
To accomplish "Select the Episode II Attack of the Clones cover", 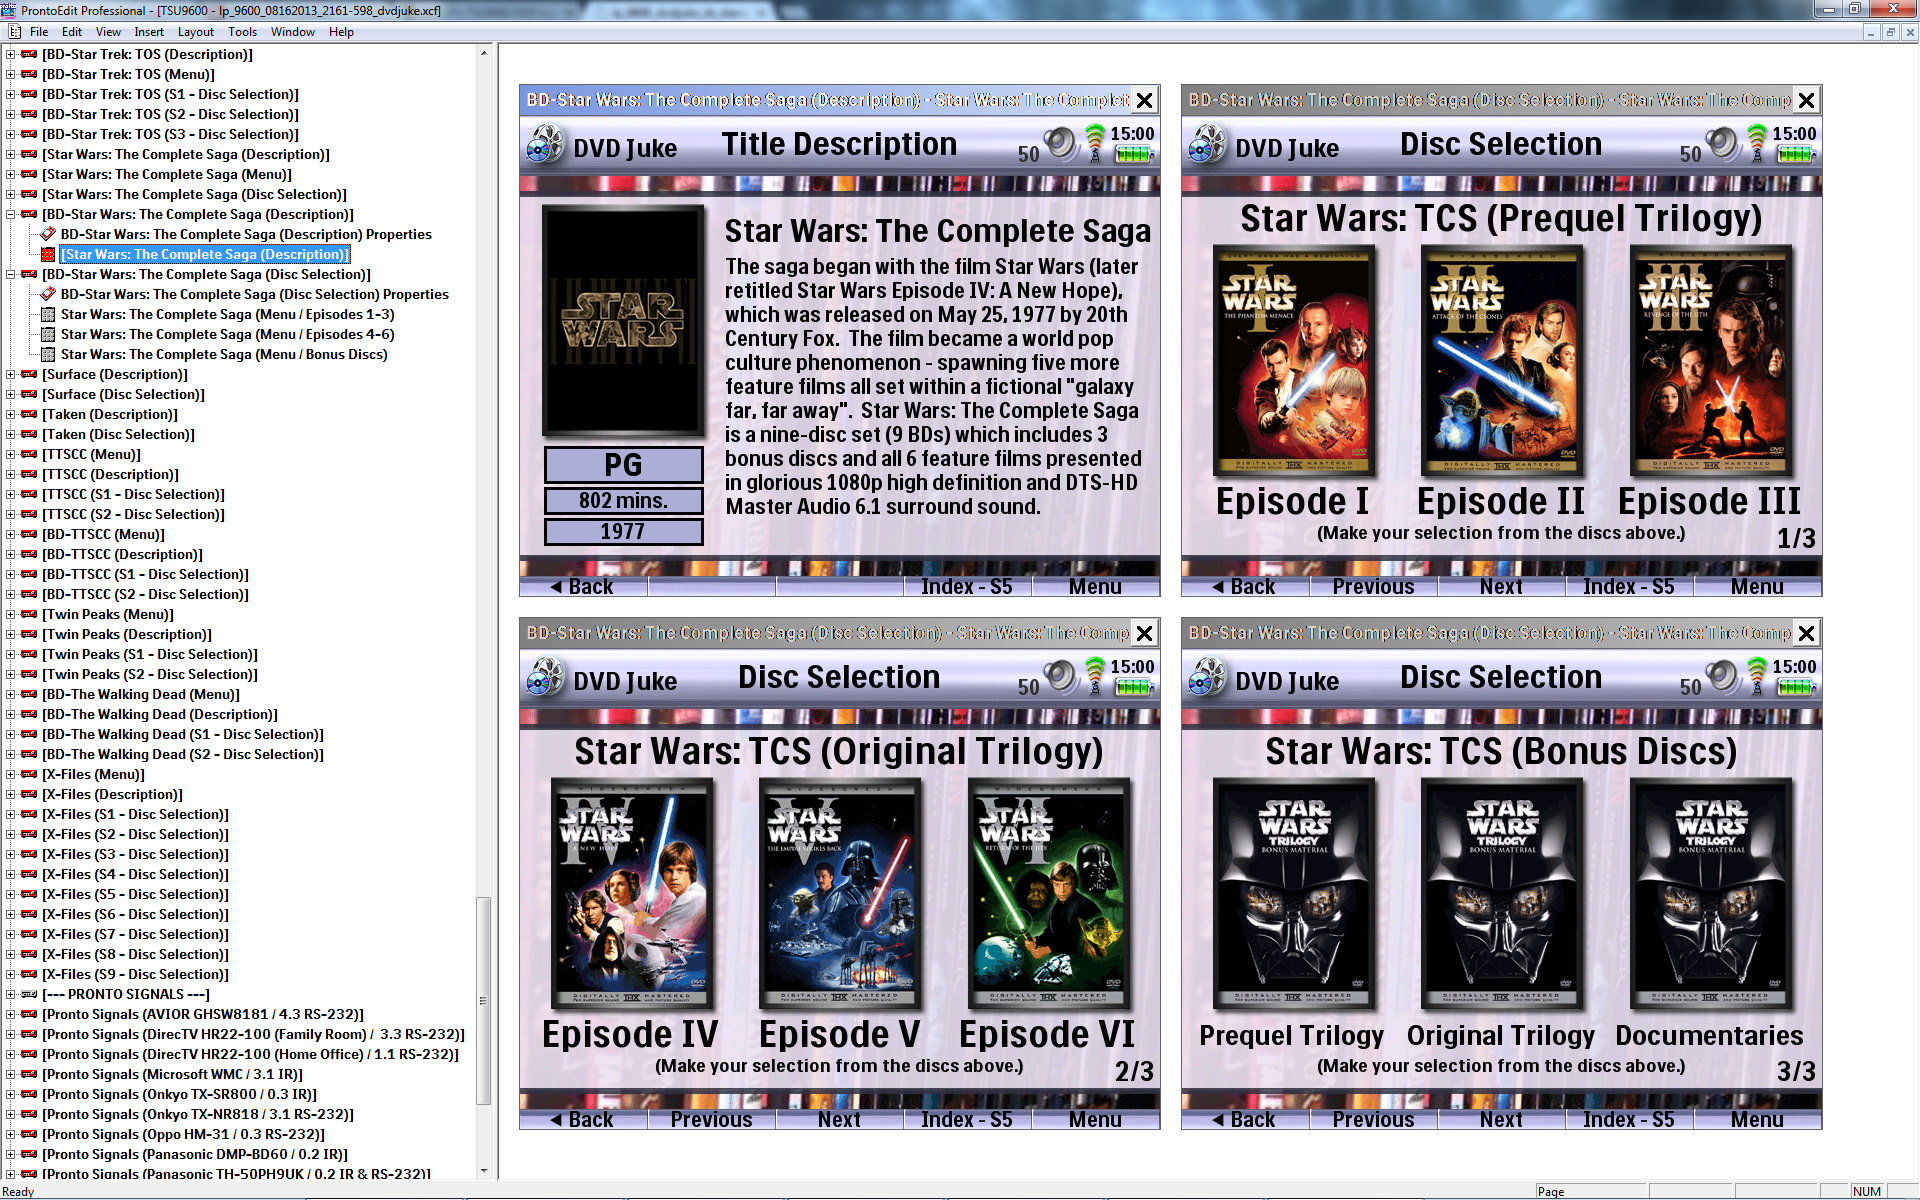I will coord(1501,360).
